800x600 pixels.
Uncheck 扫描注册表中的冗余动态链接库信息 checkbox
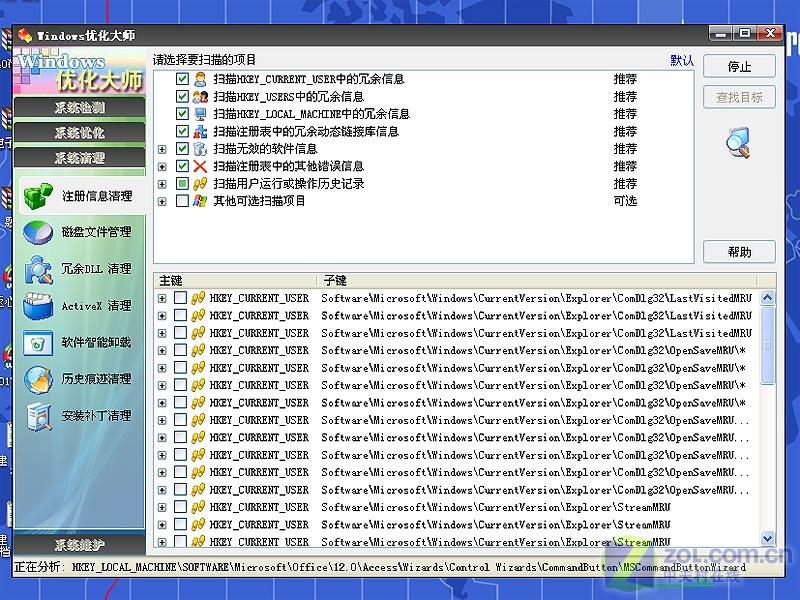tap(182, 131)
